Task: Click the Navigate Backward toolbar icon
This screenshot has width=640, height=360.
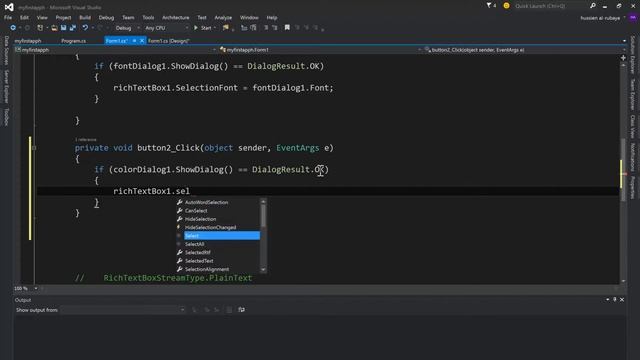Action: pyautogui.click(x=13, y=28)
